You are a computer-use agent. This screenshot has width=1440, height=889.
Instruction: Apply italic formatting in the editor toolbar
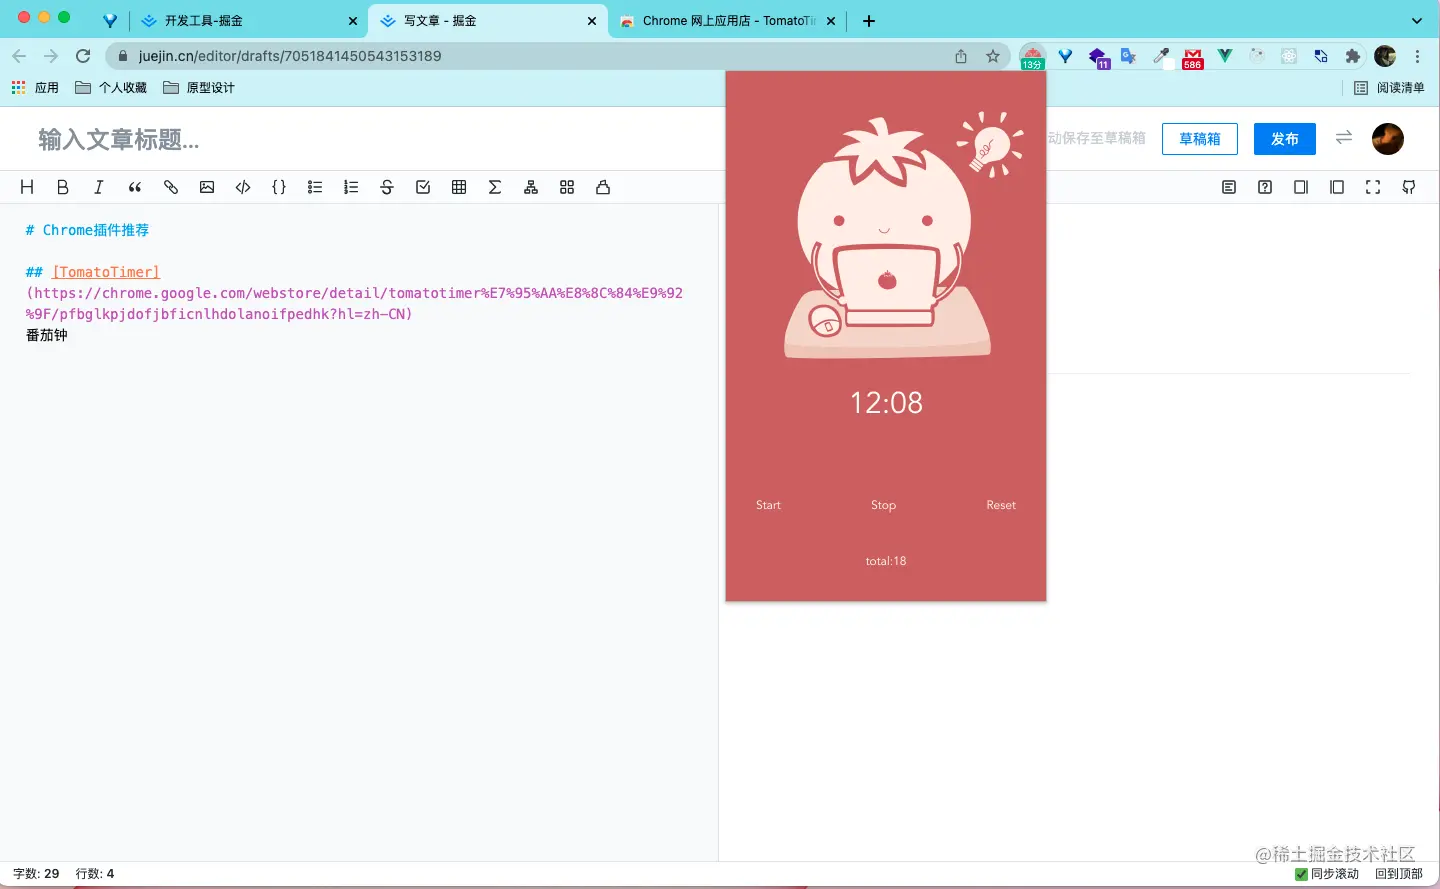click(x=99, y=187)
